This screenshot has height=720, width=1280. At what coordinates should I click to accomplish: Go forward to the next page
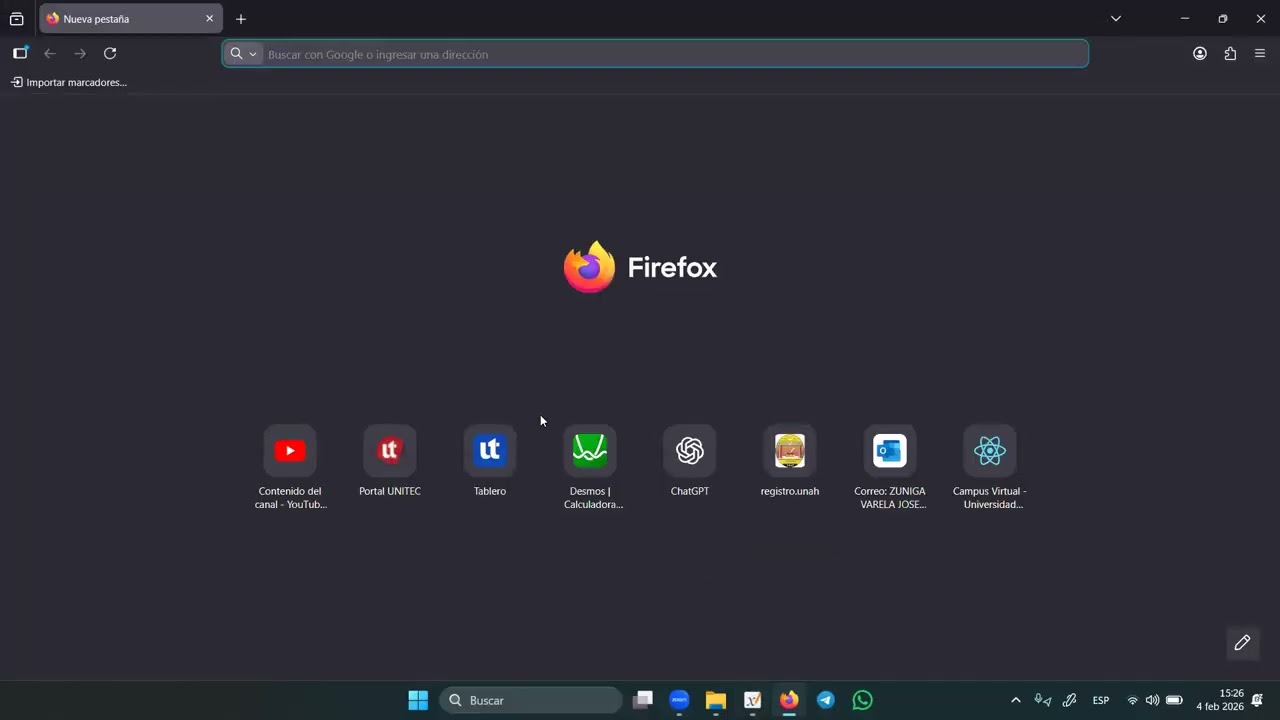pyautogui.click(x=80, y=53)
